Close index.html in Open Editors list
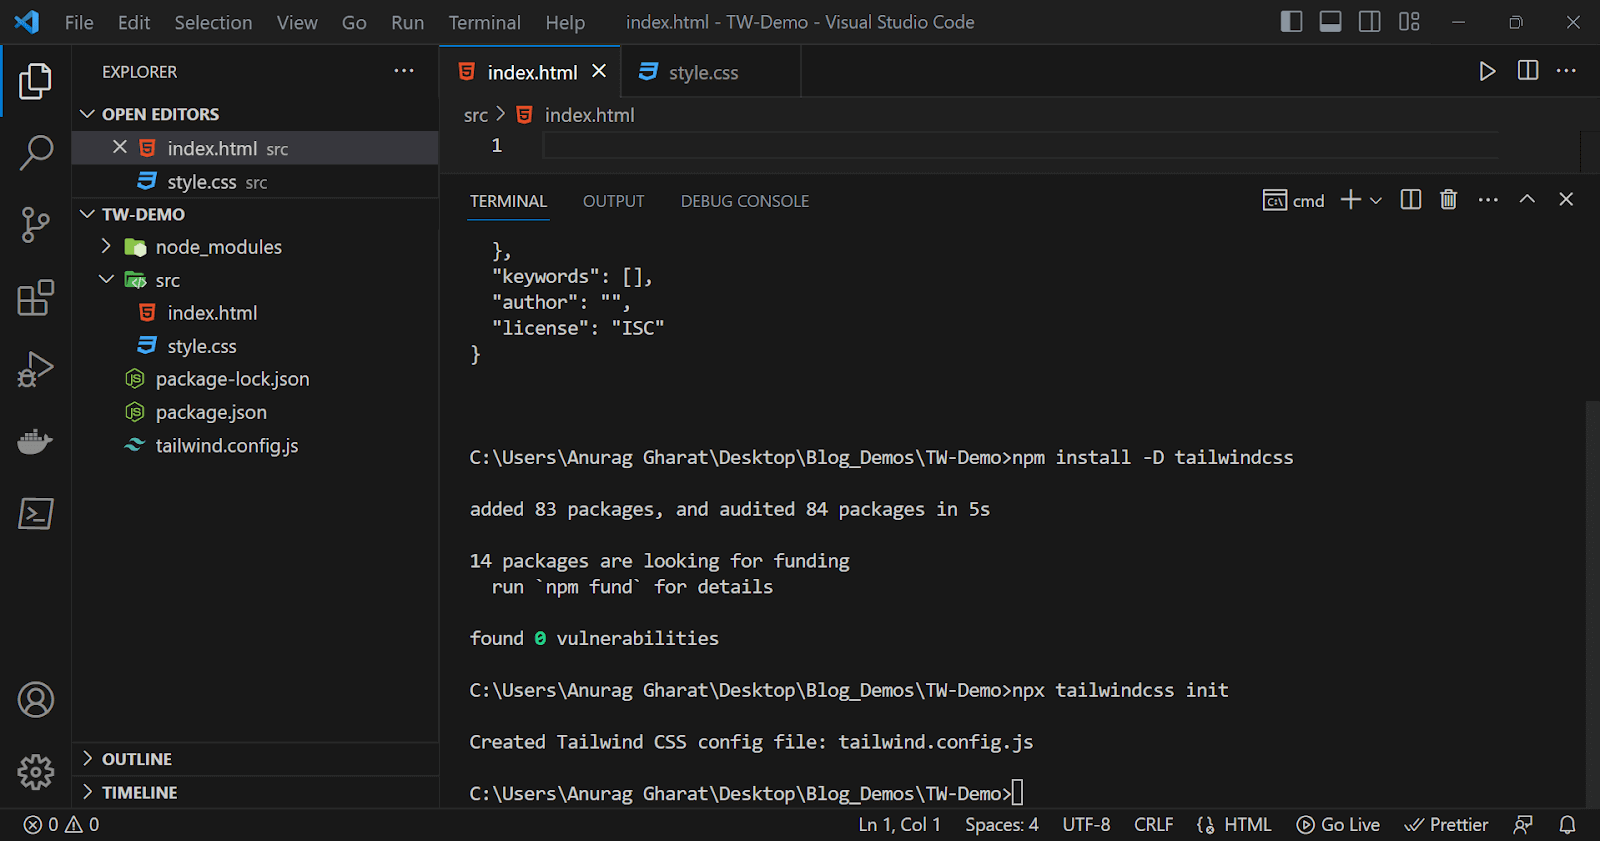The height and width of the screenshot is (841, 1600). click(x=120, y=147)
